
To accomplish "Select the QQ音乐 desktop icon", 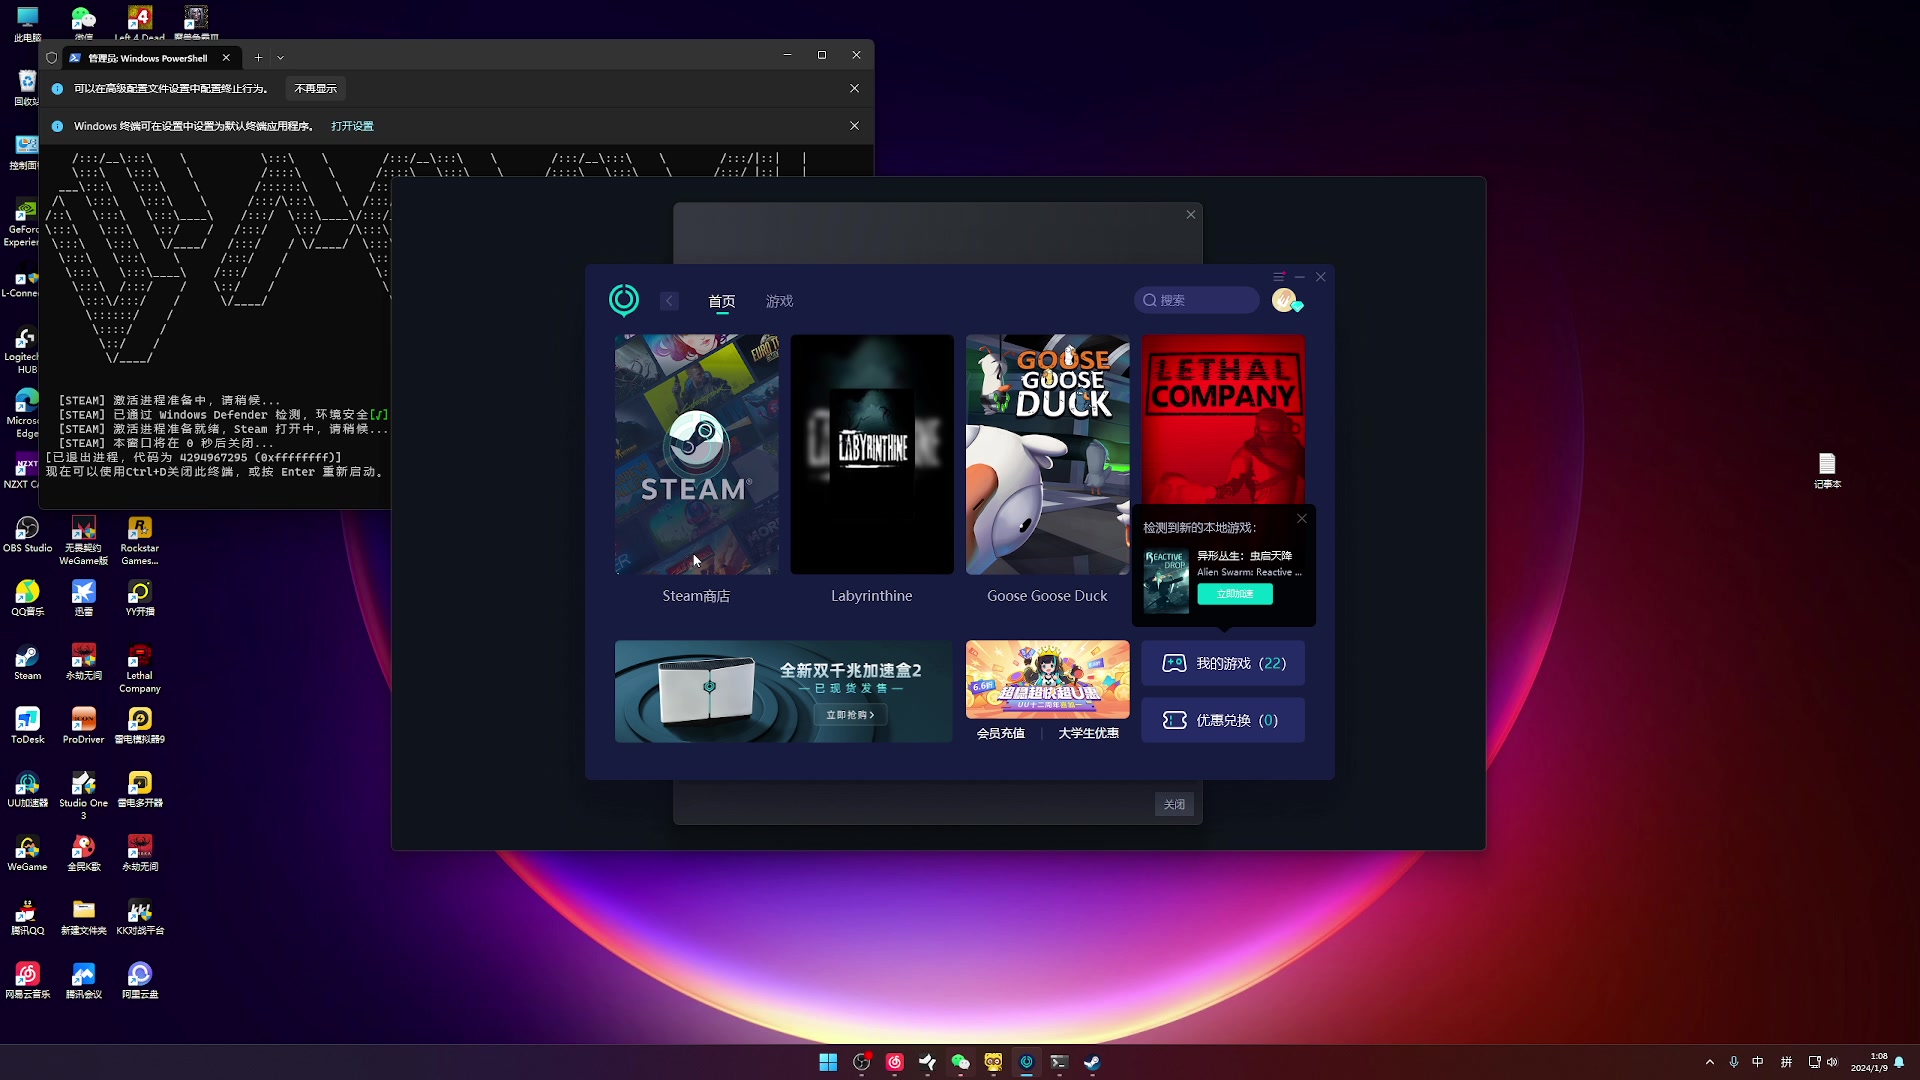I will tap(27, 598).
